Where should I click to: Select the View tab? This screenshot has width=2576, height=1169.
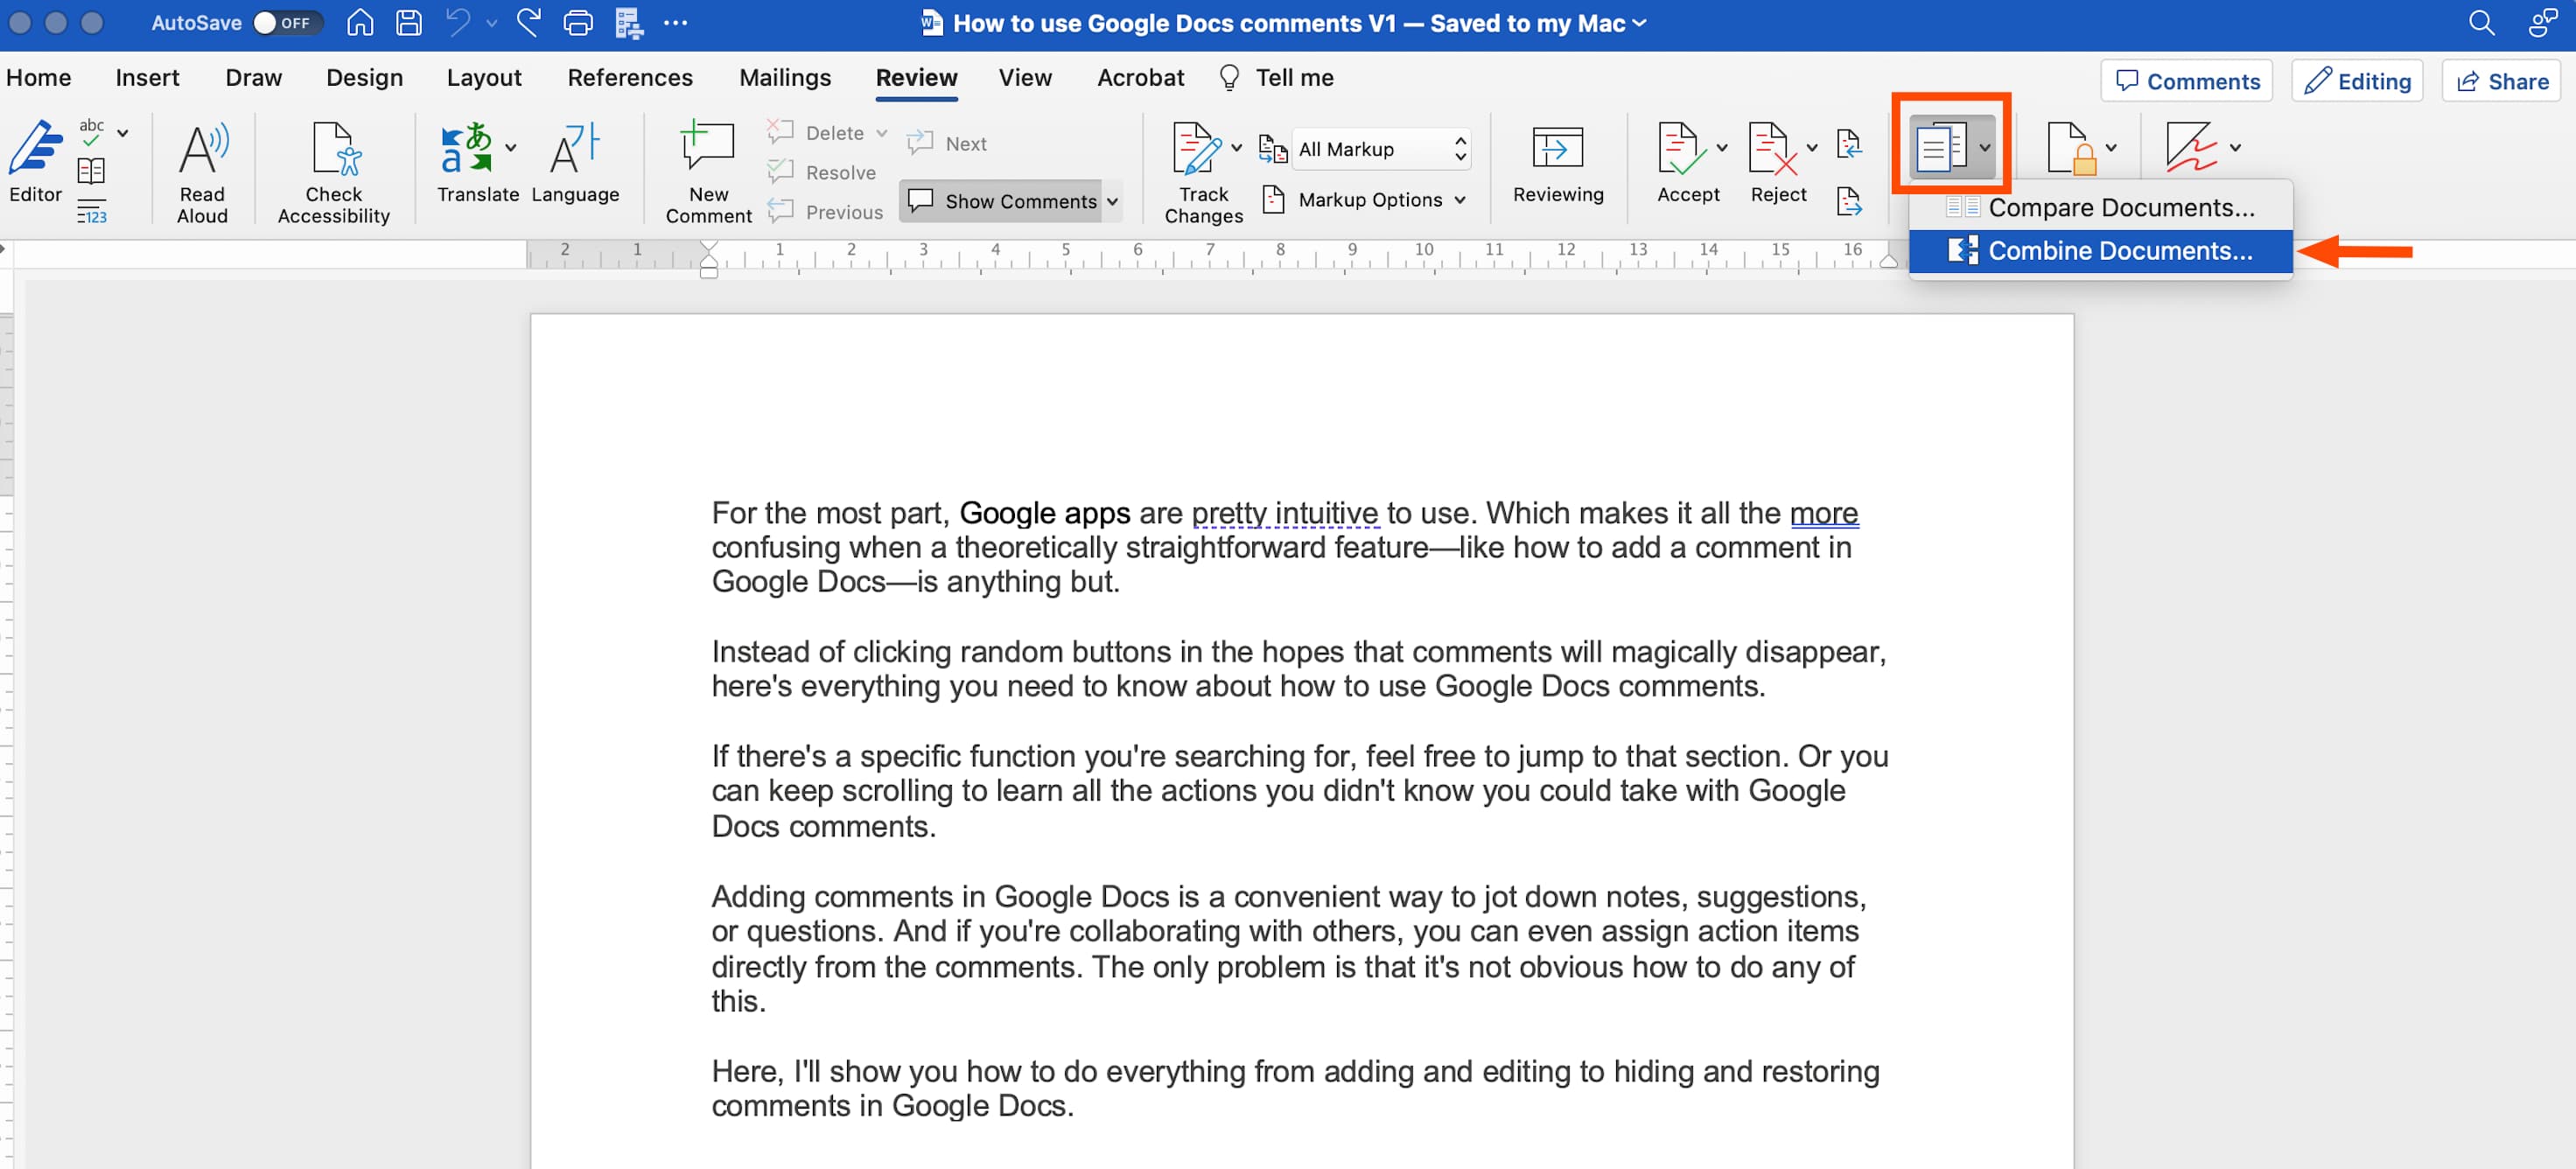tap(1025, 78)
